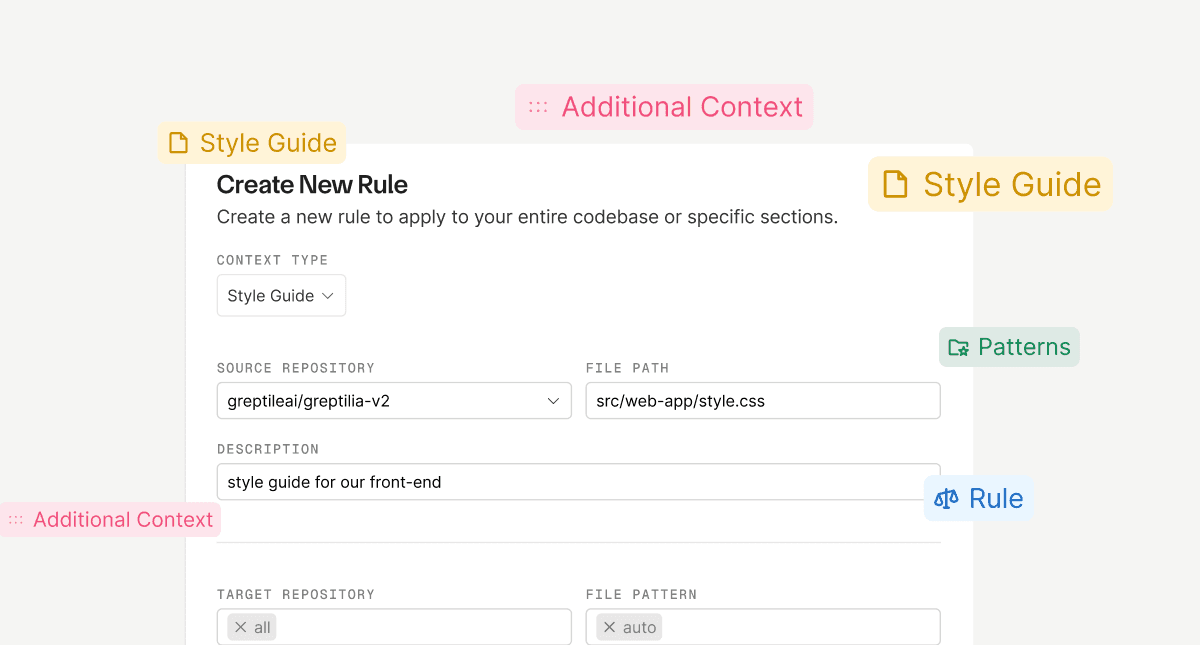Click the chevron in the greptileai/greptilia-v2 selector

click(552, 400)
